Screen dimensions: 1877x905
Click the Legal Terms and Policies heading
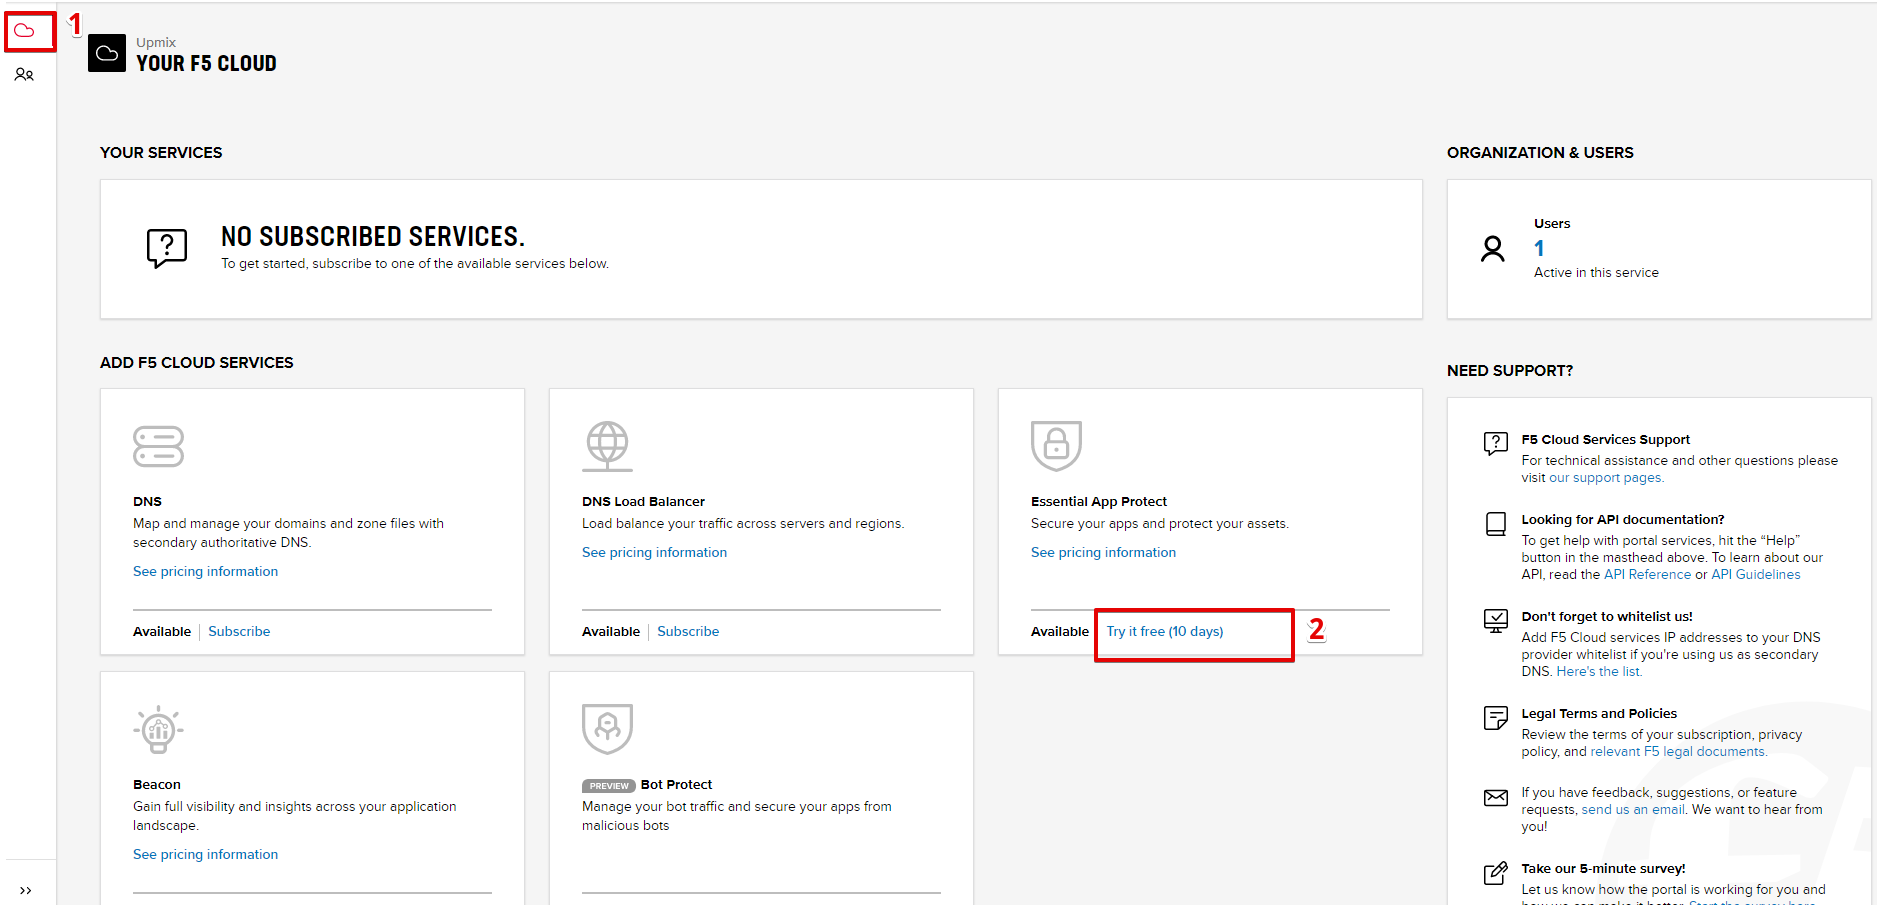[1599, 713]
